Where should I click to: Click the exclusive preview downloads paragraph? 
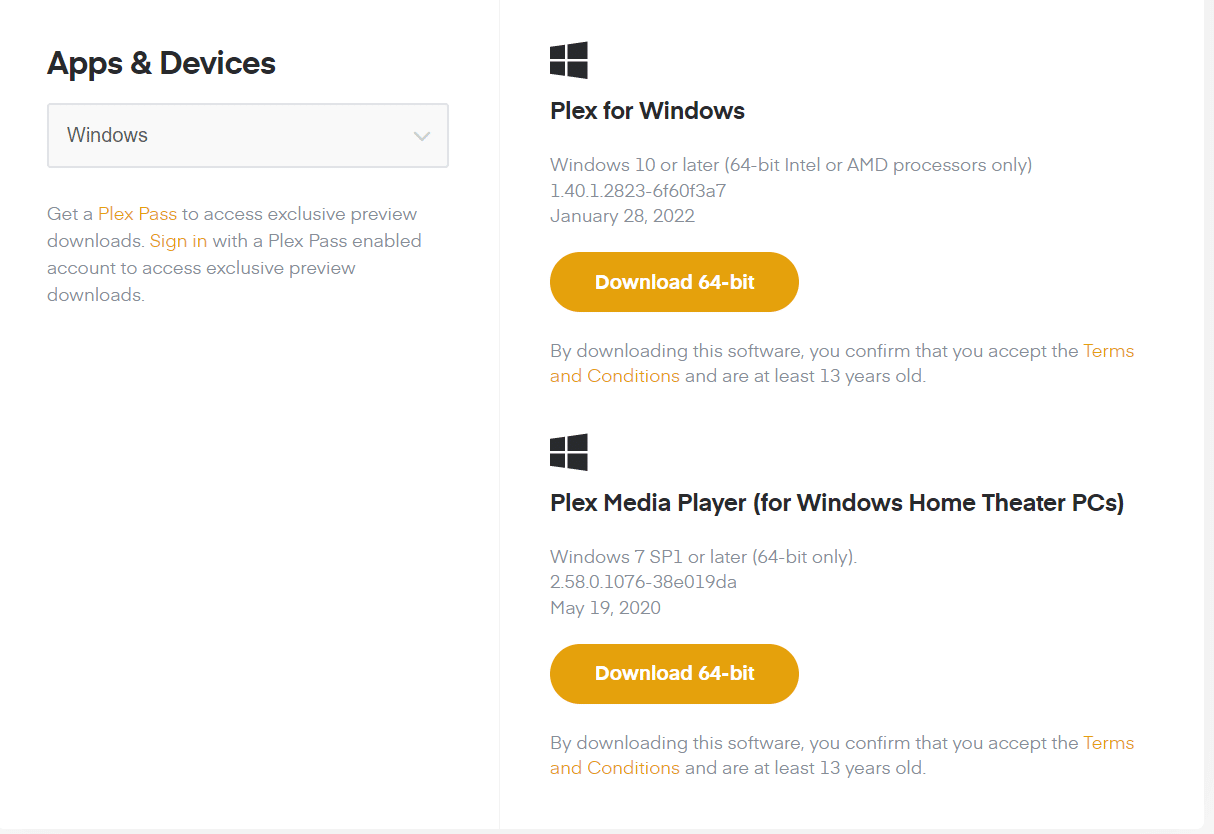pos(234,268)
